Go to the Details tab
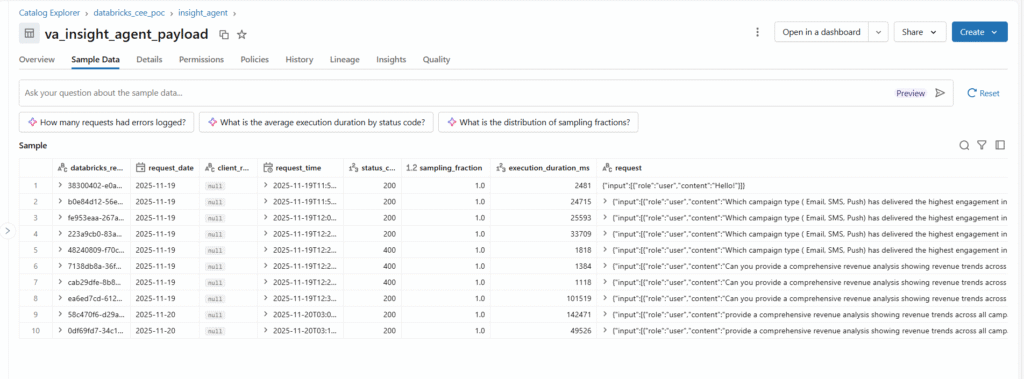This screenshot has width=1024, height=379. (149, 59)
